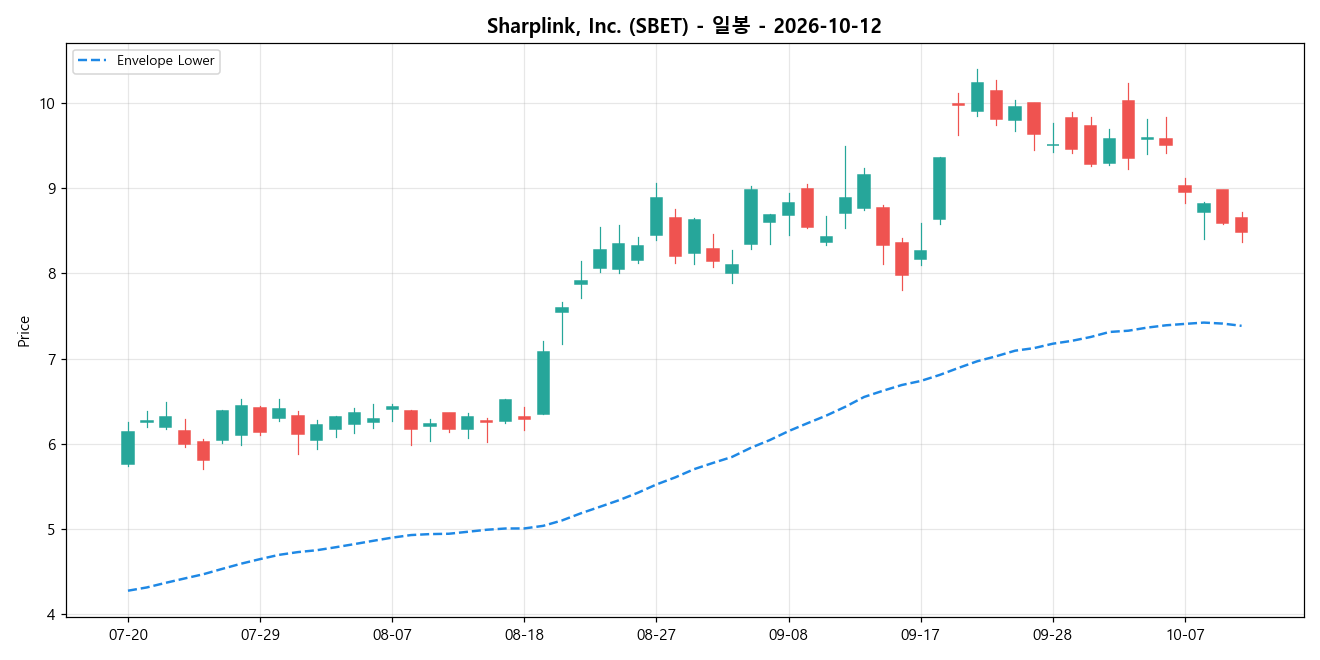The width and height of the screenshot is (1320, 660).
Task: Click the green candle at 08-27
Action: 656,216
